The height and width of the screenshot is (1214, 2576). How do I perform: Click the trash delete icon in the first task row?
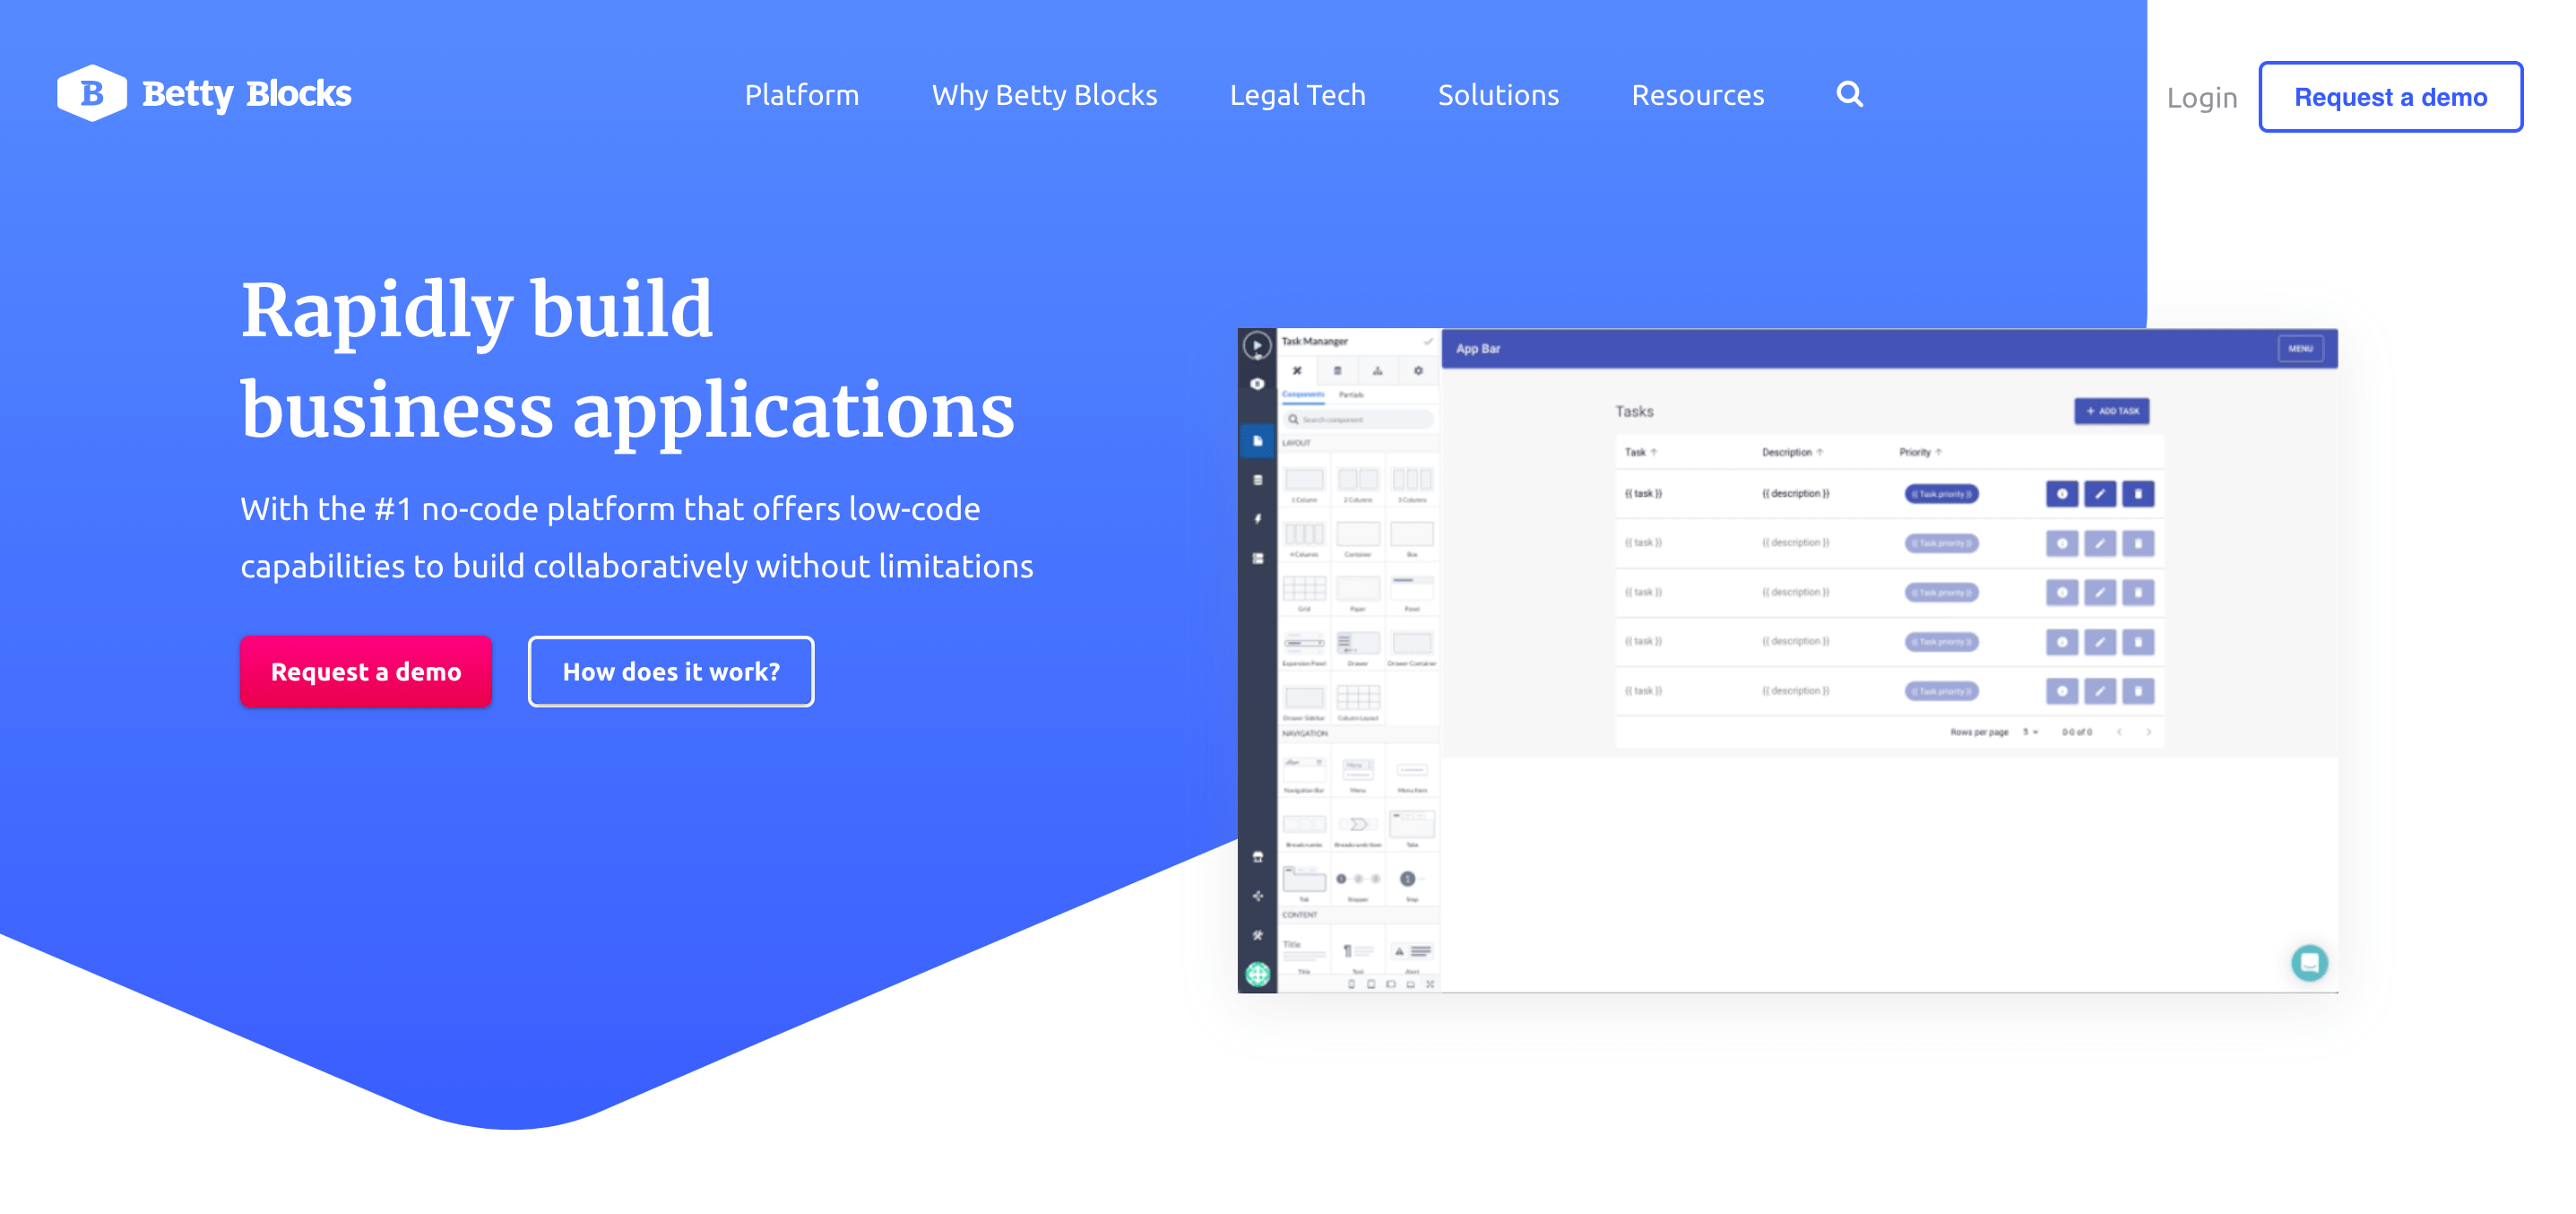click(2138, 494)
